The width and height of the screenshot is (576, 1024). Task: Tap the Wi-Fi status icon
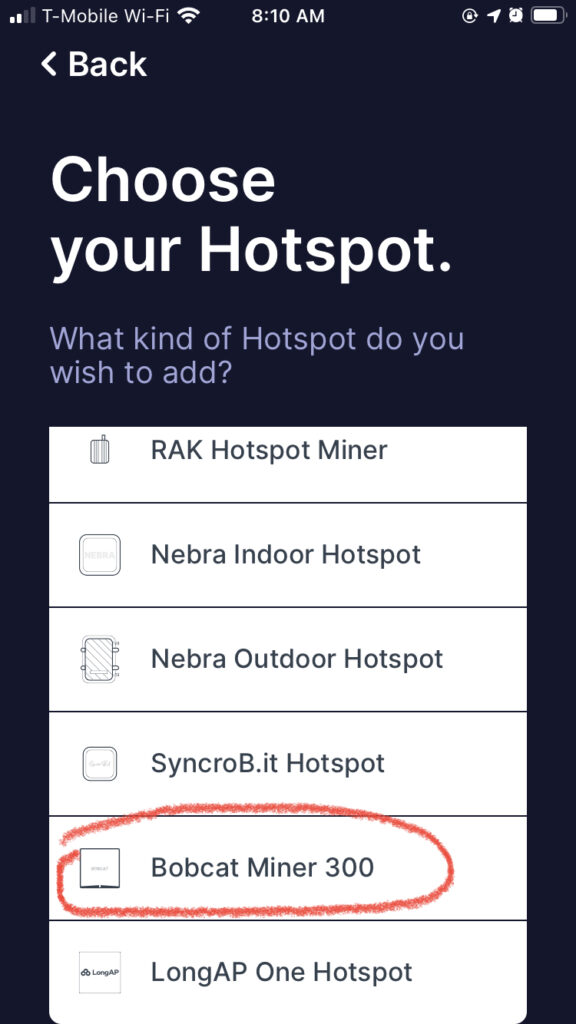tap(189, 16)
